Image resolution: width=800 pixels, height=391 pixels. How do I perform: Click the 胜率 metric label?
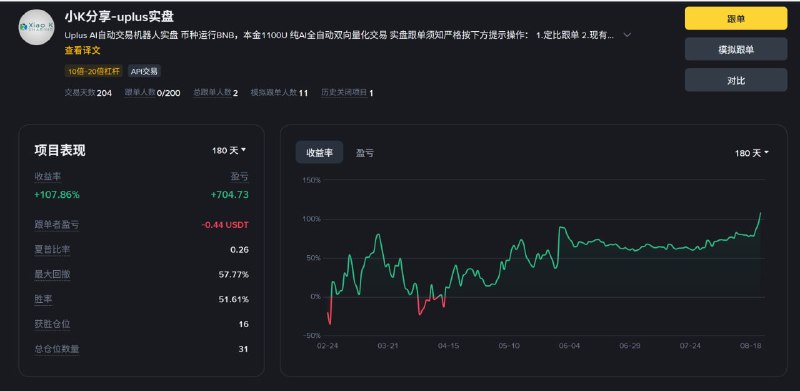tap(43, 299)
